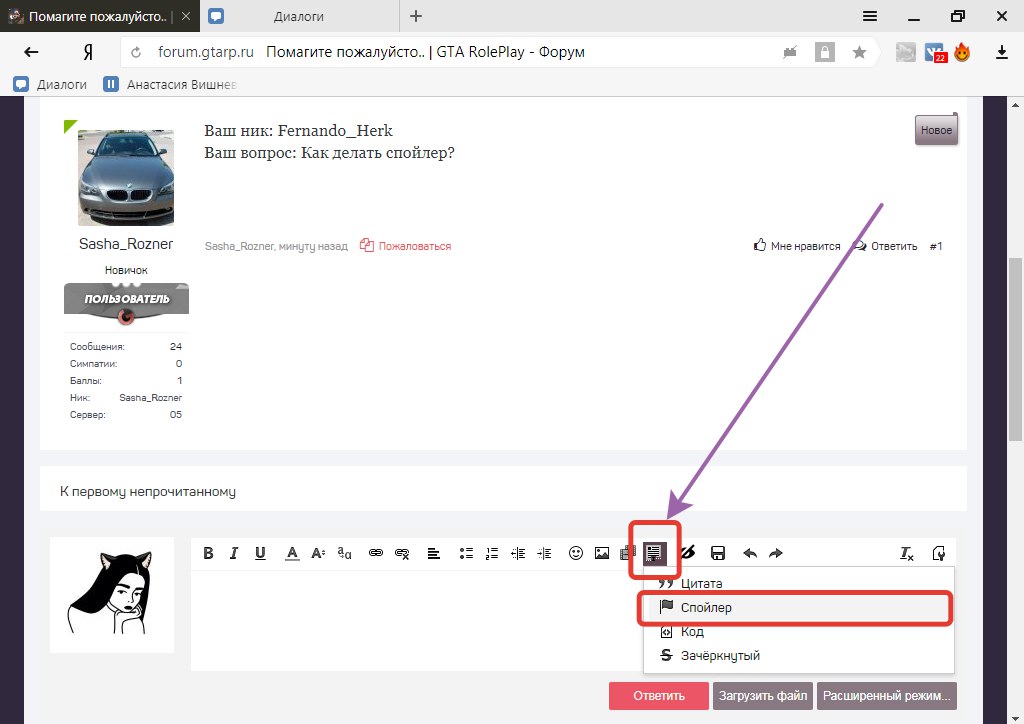Click the insert image icon
Image resolution: width=1024 pixels, height=724 pixels.
(602, 553)
